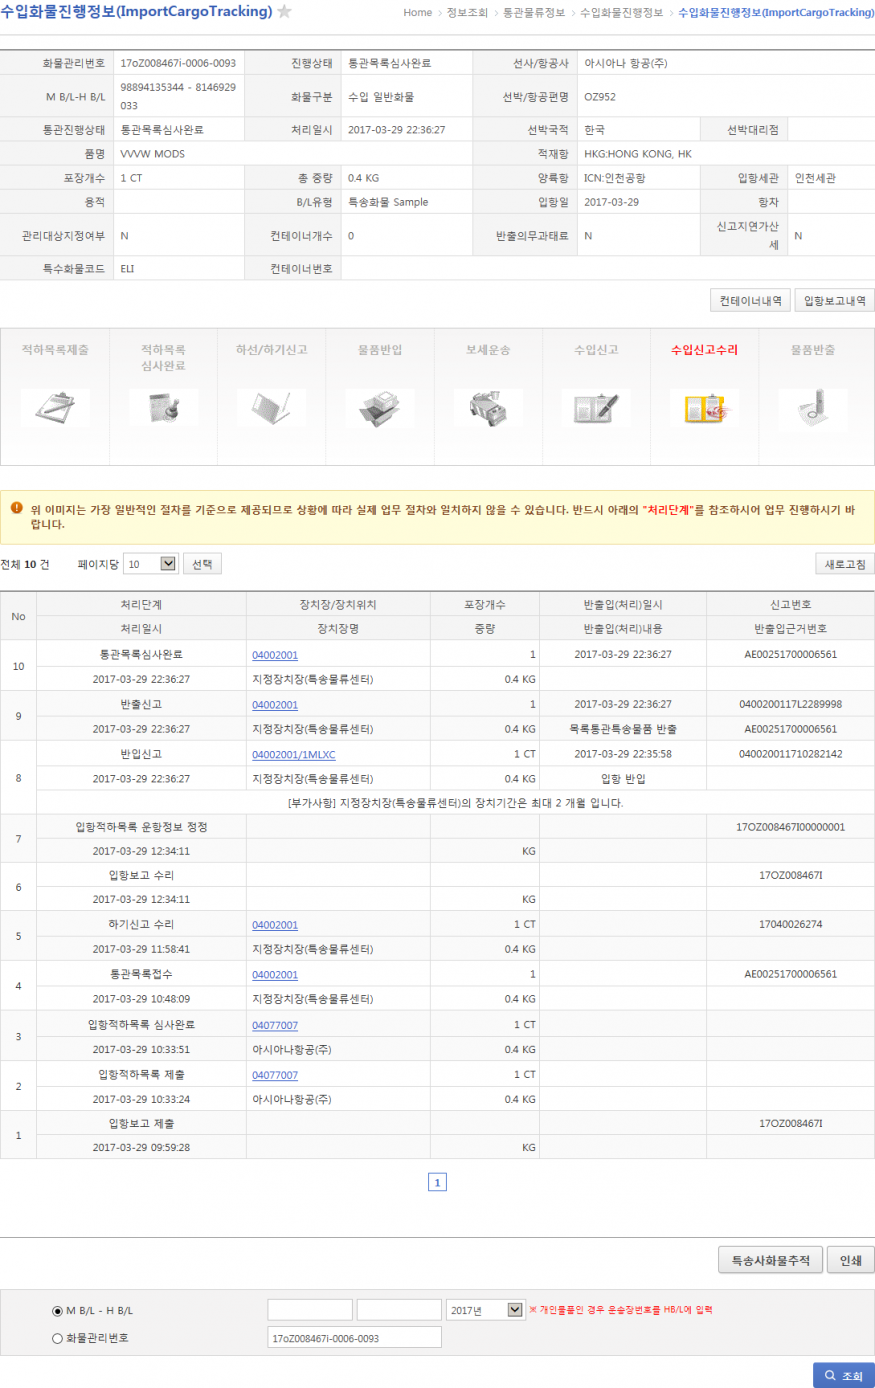Screen dimensions: 875x1388
Task: Click the 화물관리번호 text input field
Action: [354, 1338]
